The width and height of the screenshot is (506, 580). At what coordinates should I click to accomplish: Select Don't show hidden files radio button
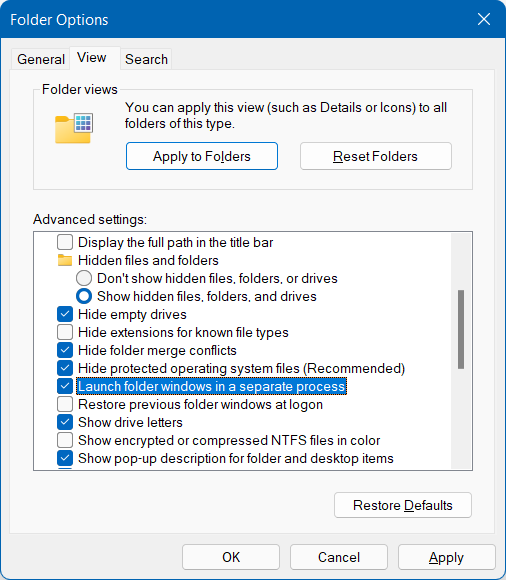pyautogui.click(x=84, y=278)
